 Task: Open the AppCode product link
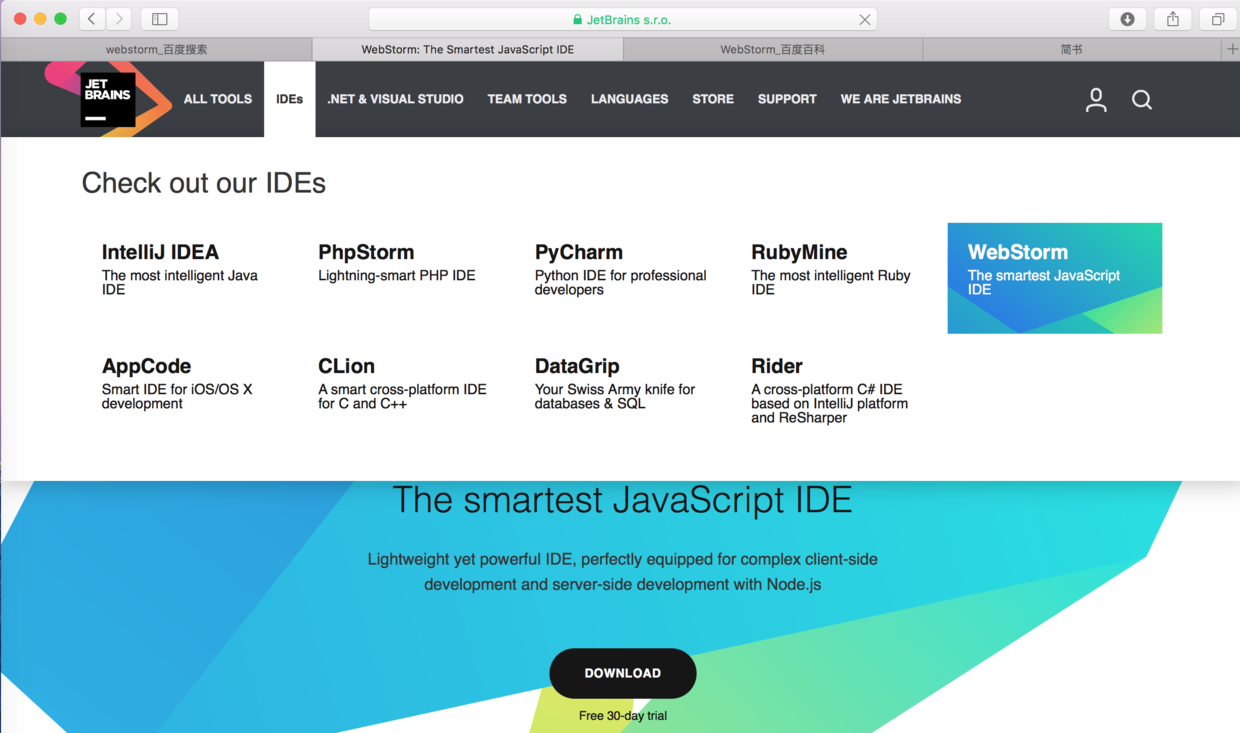[146, 366]
